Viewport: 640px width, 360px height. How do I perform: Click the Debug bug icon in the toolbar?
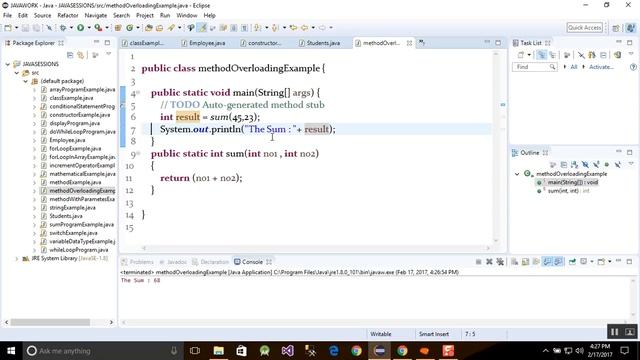point(62,28)
